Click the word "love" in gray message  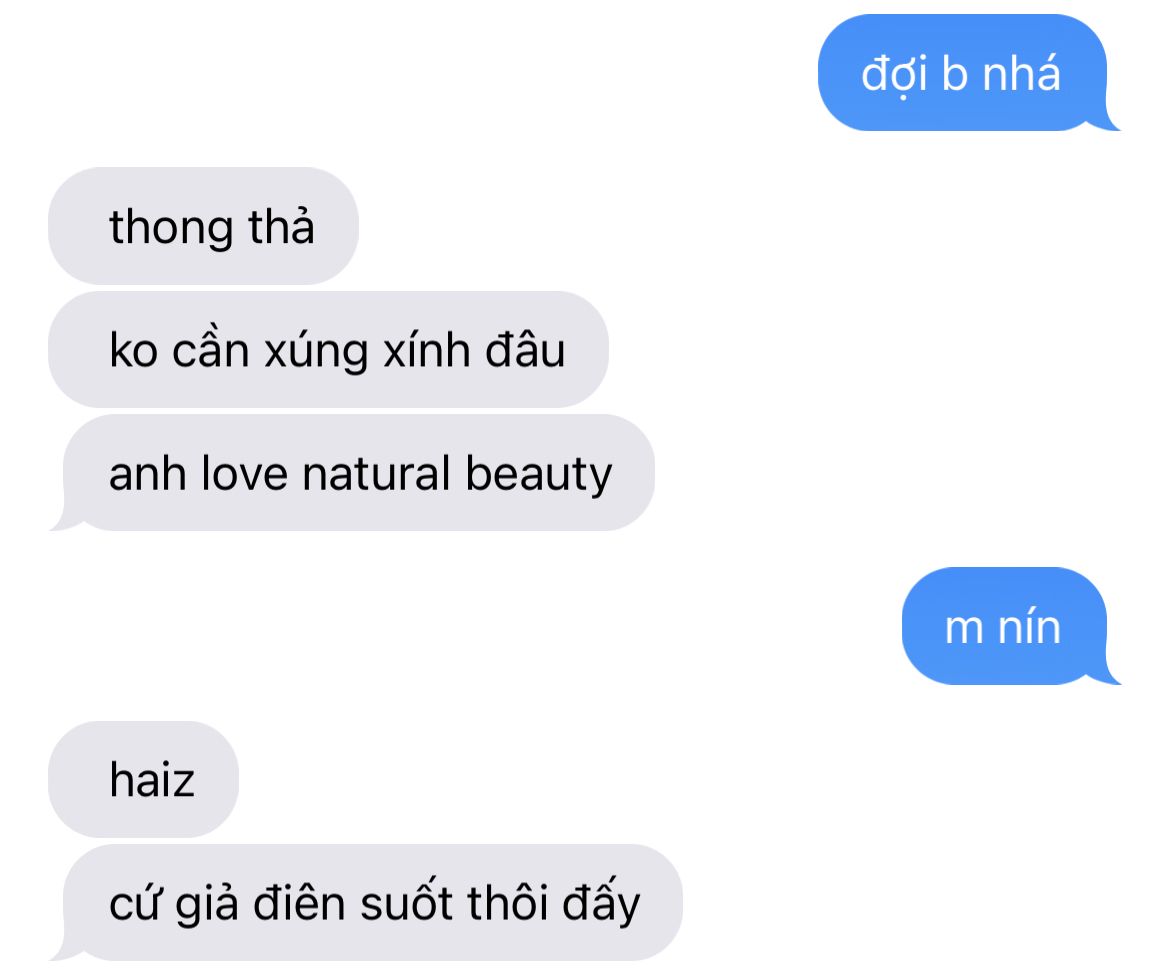pyautogui.click(x=244, y=473)
